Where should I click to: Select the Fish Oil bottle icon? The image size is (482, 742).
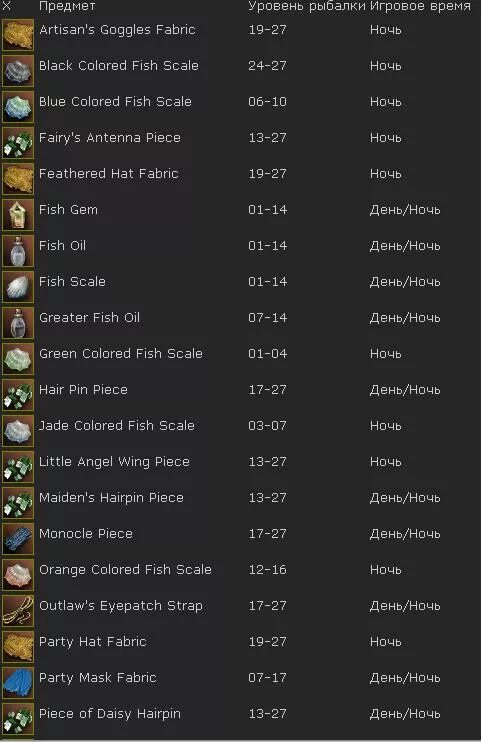18,251
